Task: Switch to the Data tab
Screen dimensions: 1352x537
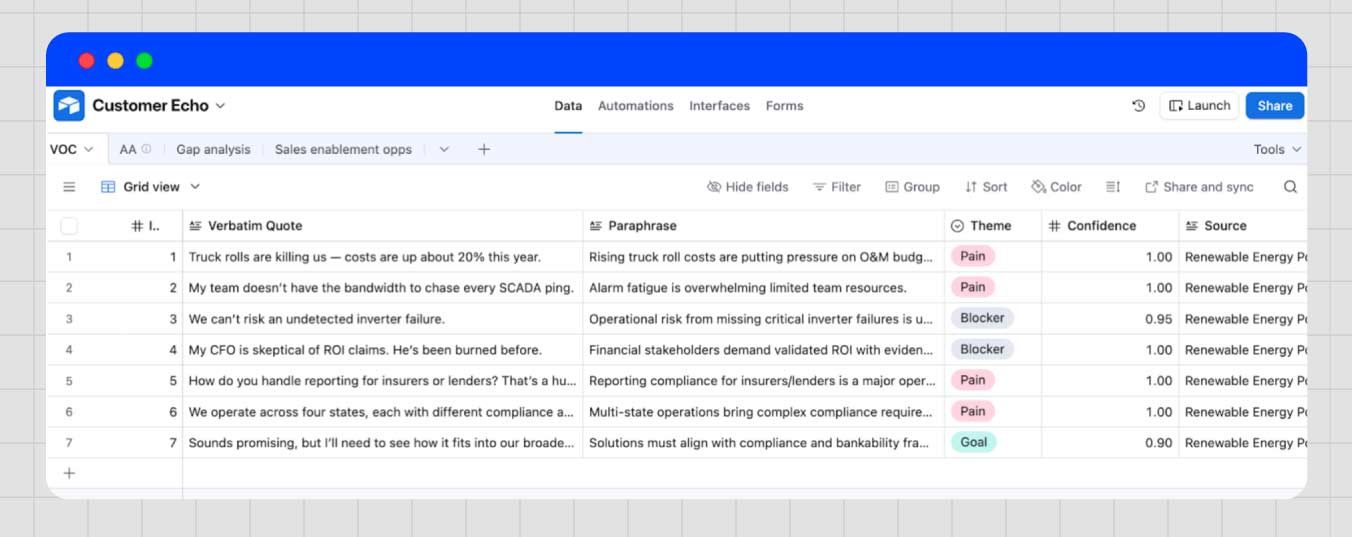Action: [x=568, y=105]
